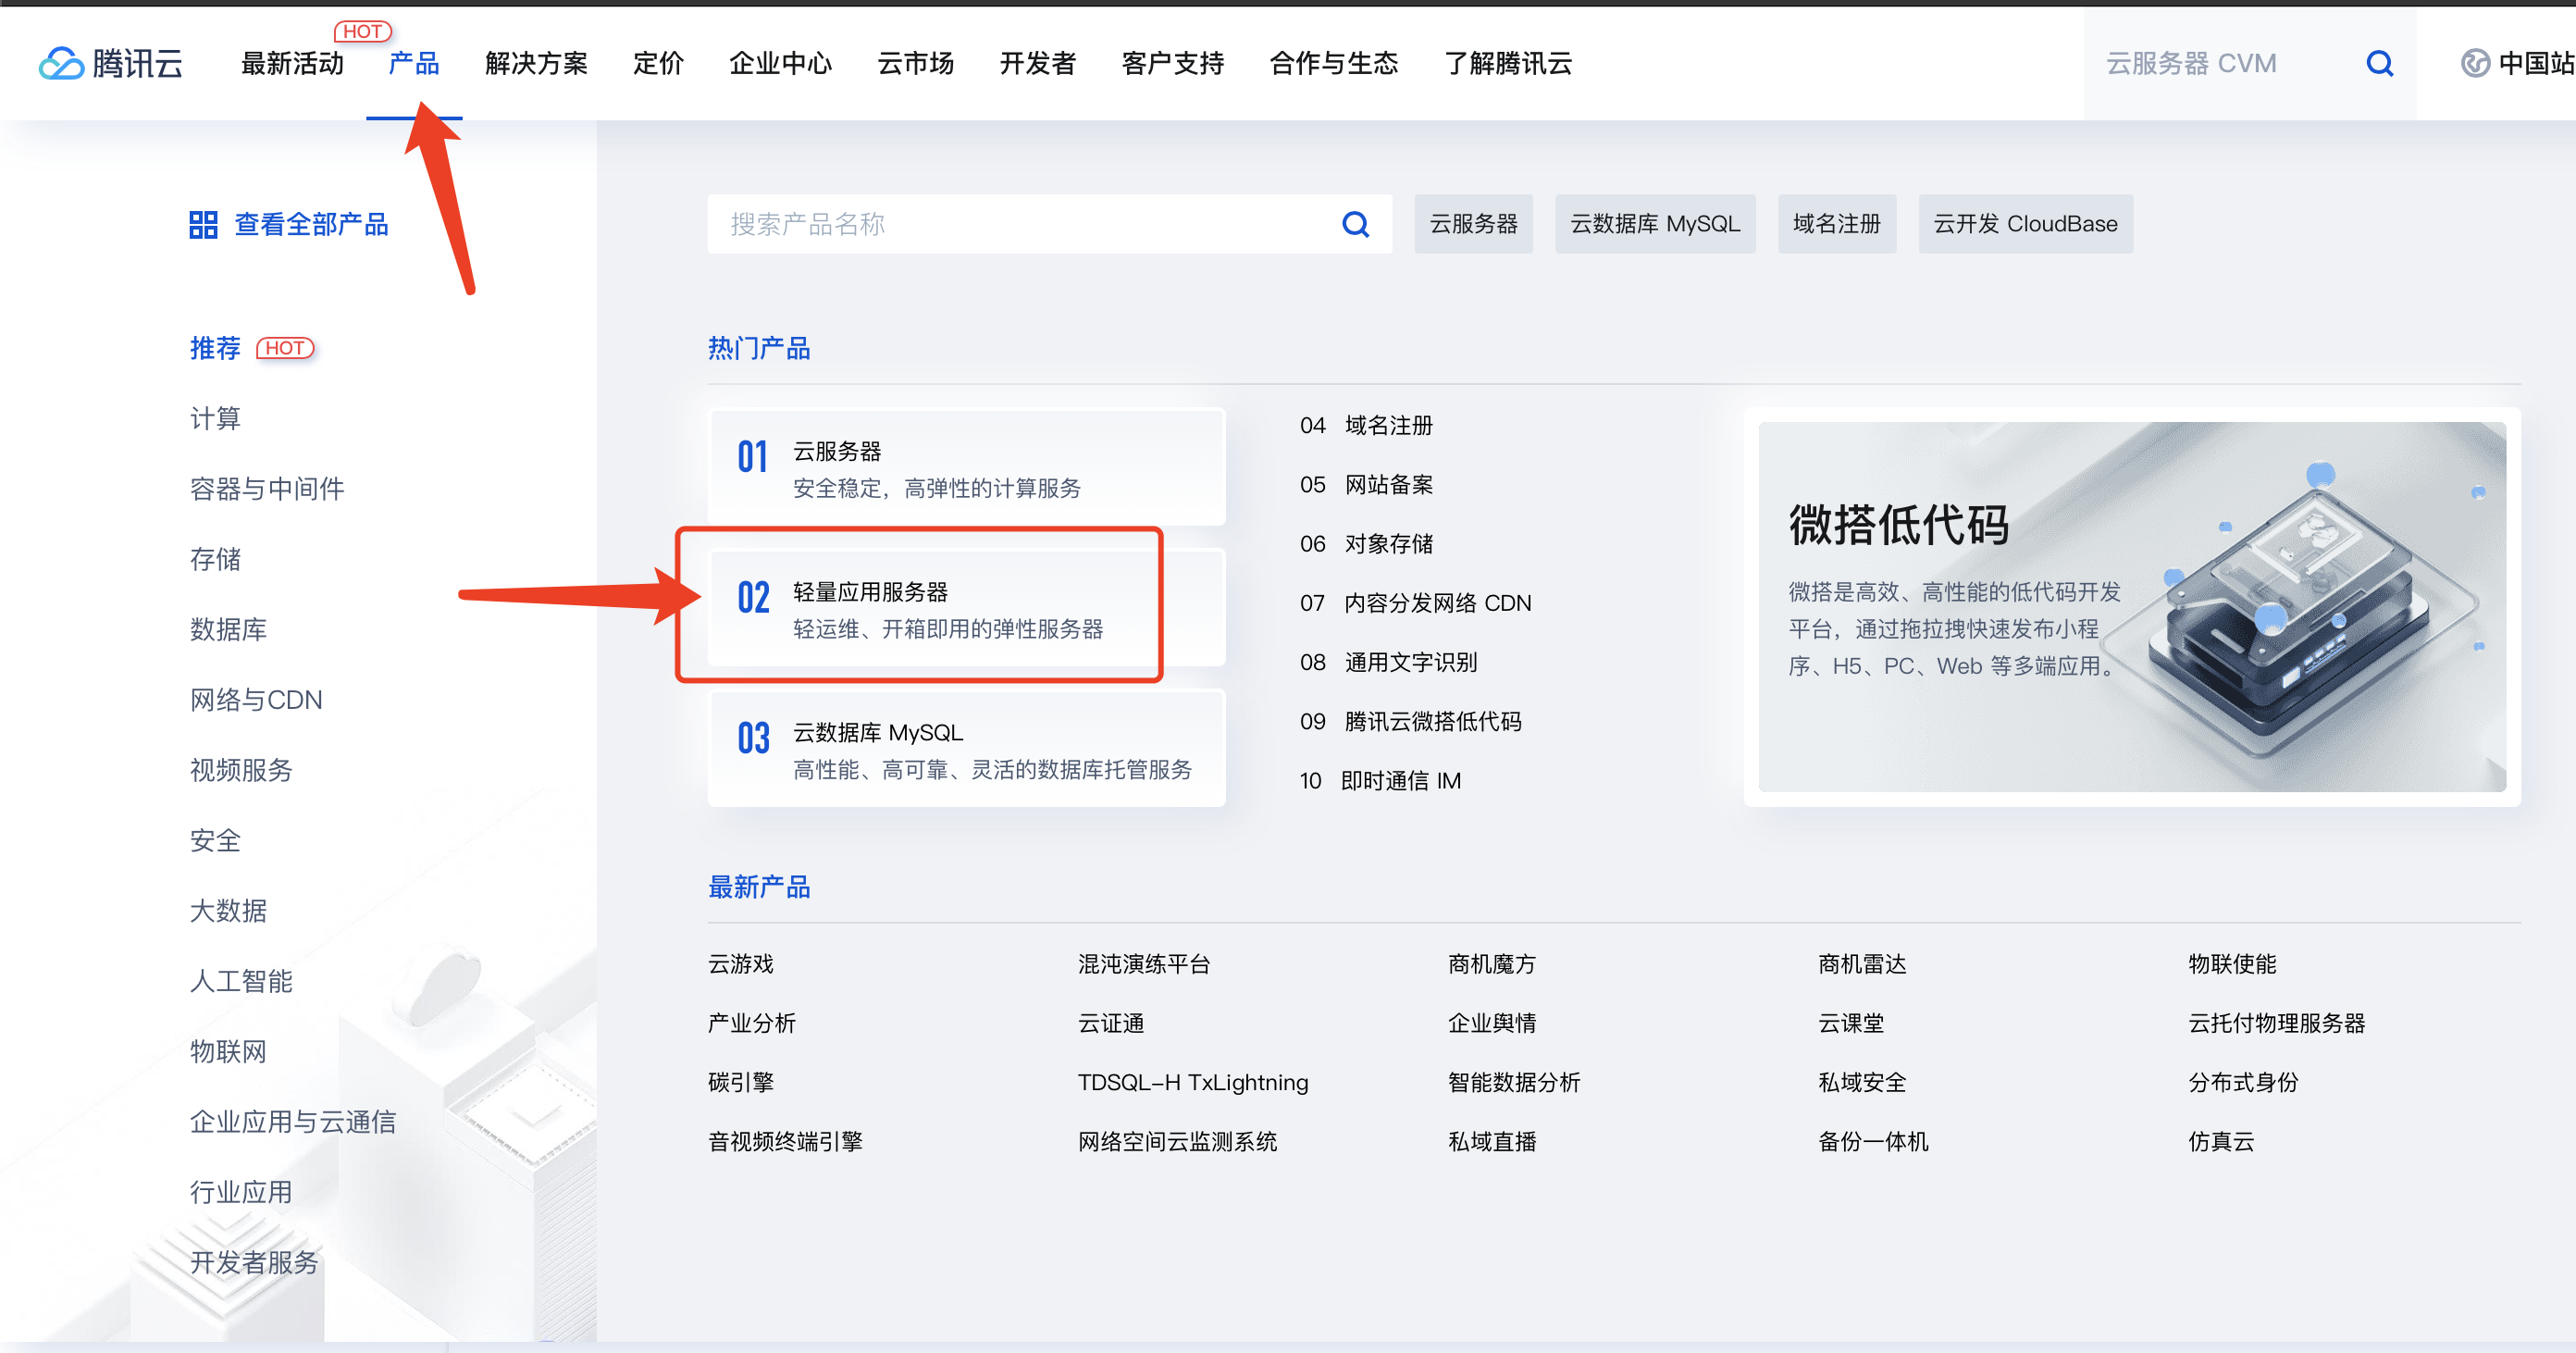Click the grid icon beside 查看全部产品
This screenshot has height=1353, width=2576.
(203, 225)
